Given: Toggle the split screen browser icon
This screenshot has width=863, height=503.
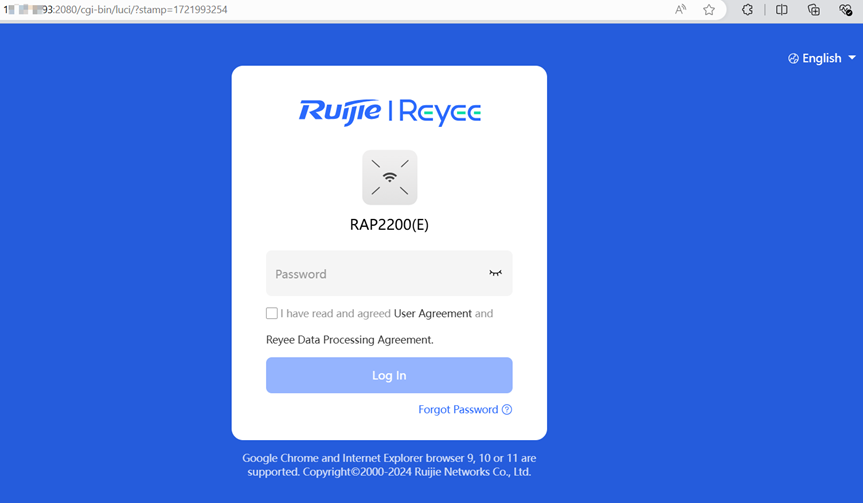Looking at the screenshot, I should point(782,9).
